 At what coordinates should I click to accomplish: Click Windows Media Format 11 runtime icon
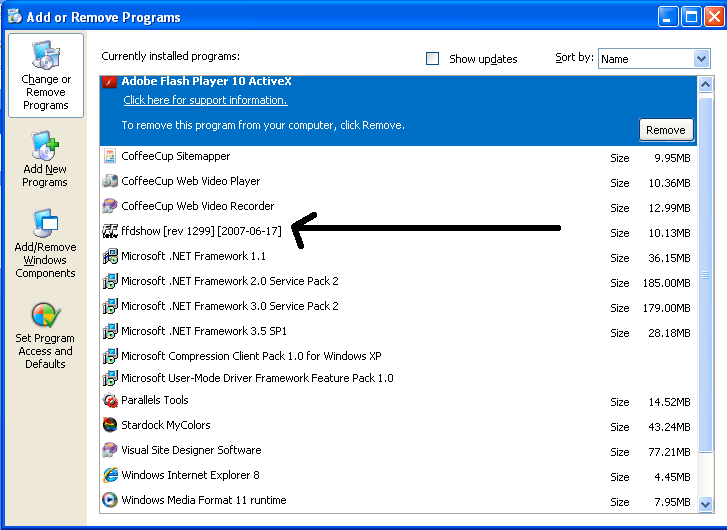[109, 500]
